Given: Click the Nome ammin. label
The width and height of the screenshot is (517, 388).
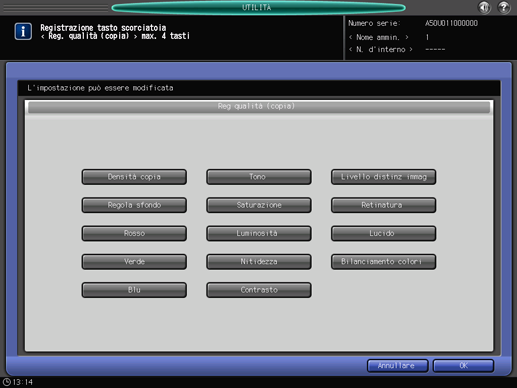Looking at the screenshot, I should 378,37.
